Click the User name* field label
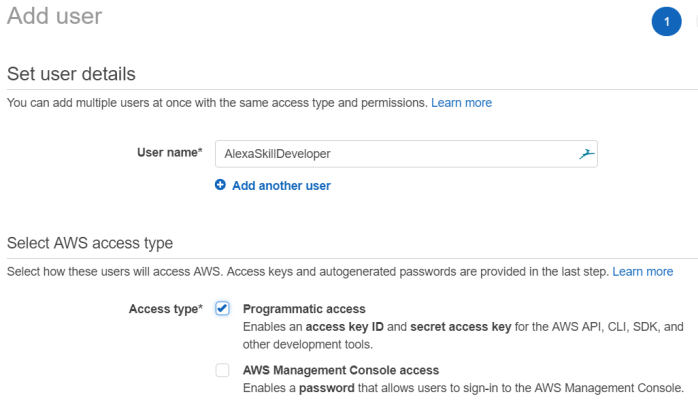Viewport: 698px width, 403px height. click(x=169, y=153)
